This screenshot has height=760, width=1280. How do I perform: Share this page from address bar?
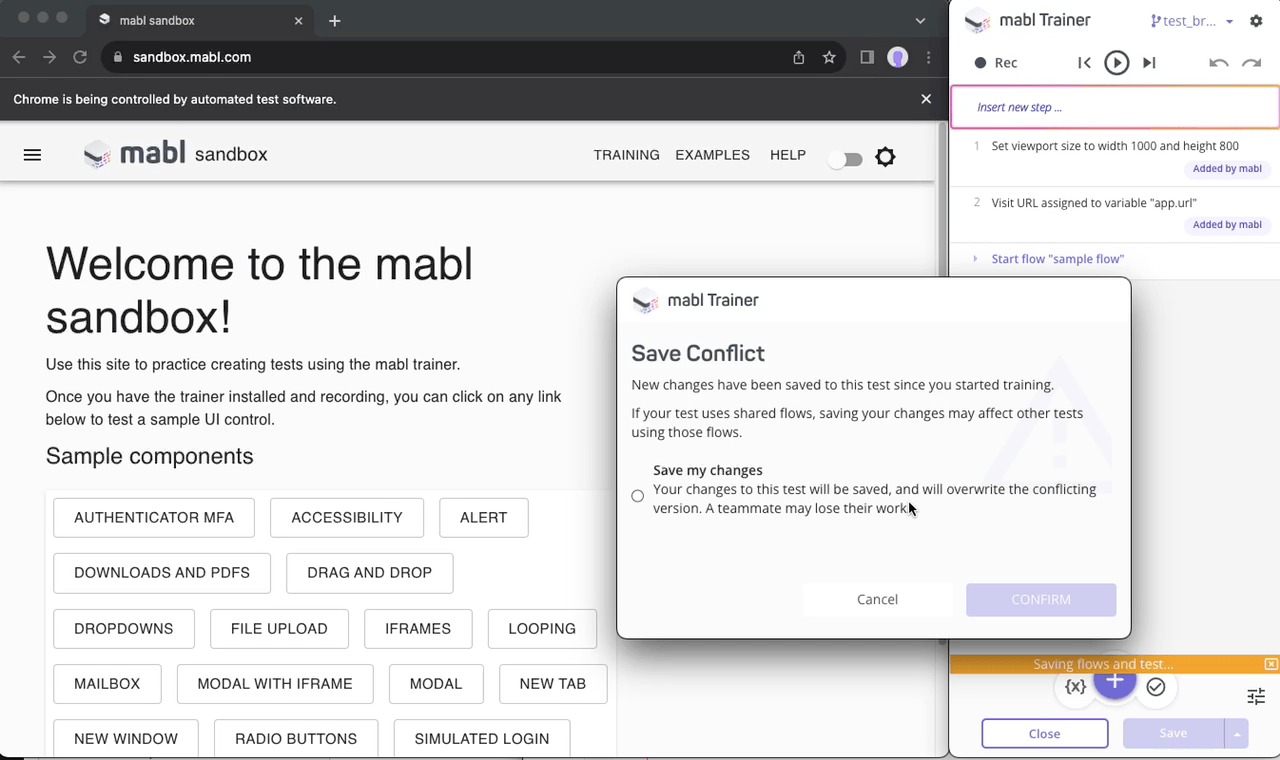pyautogui.click(x=799, y=57)
